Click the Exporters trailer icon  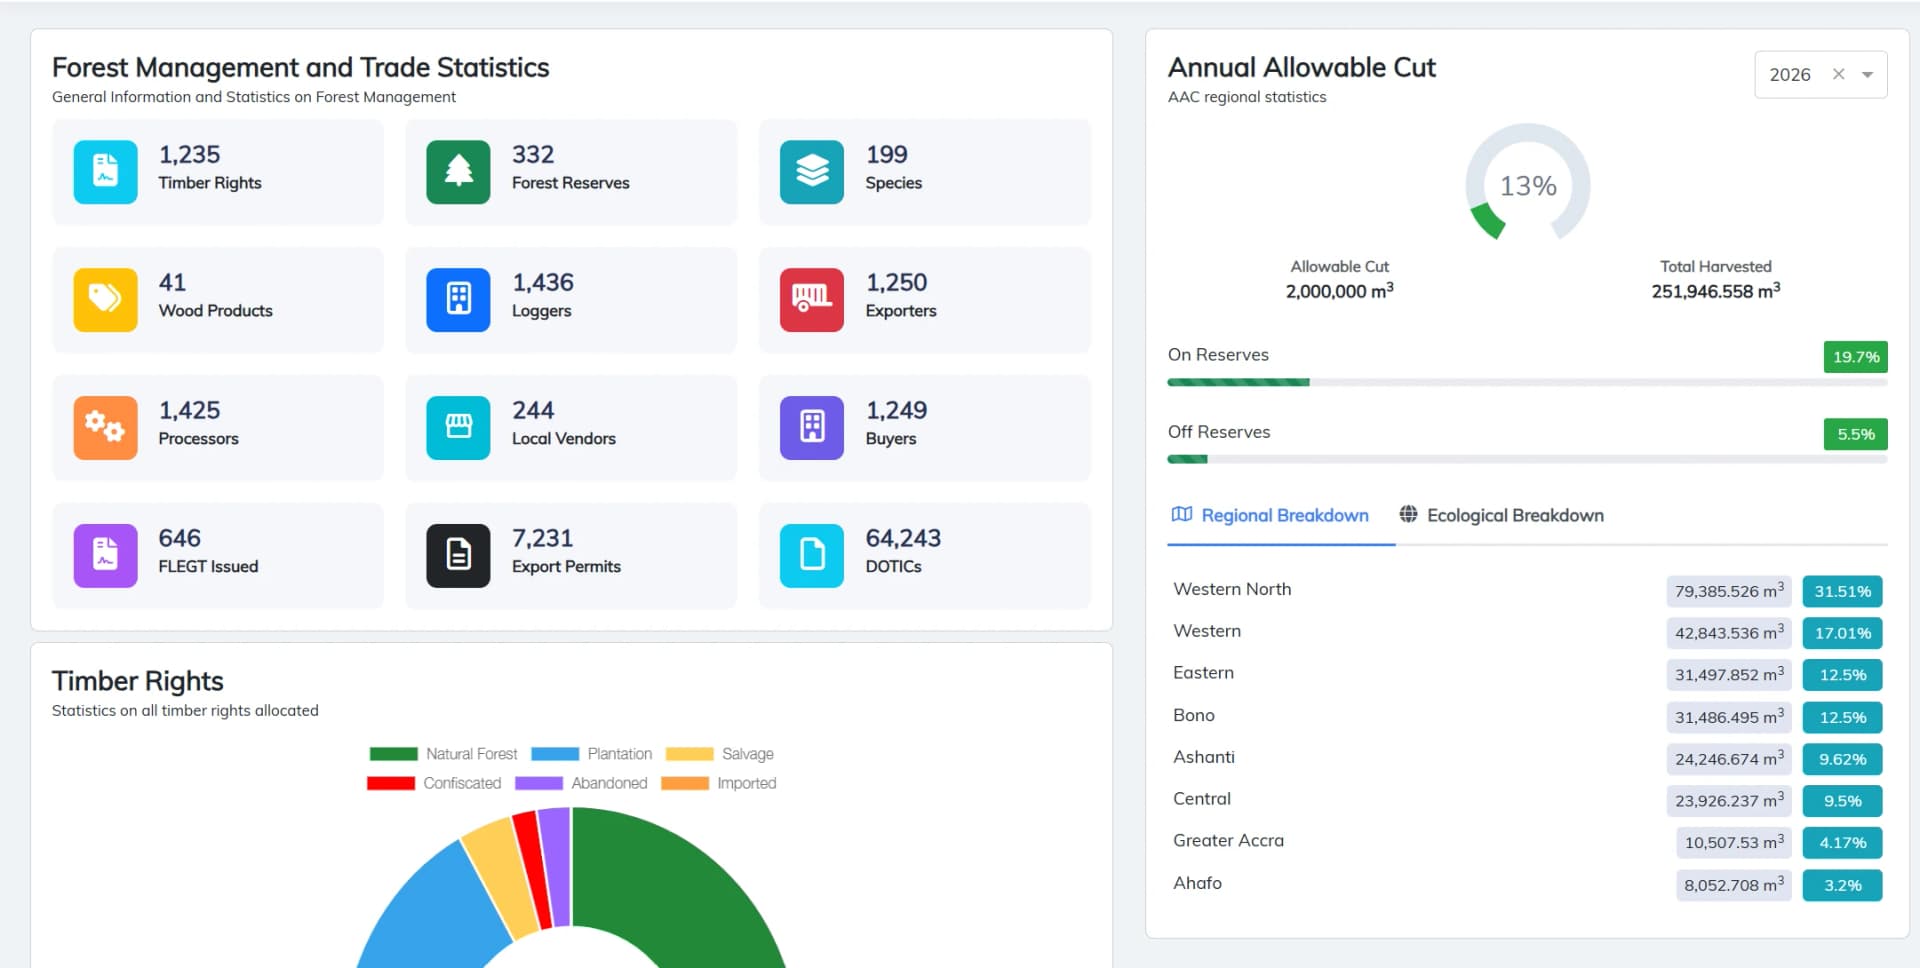click(x=812, y=300)
